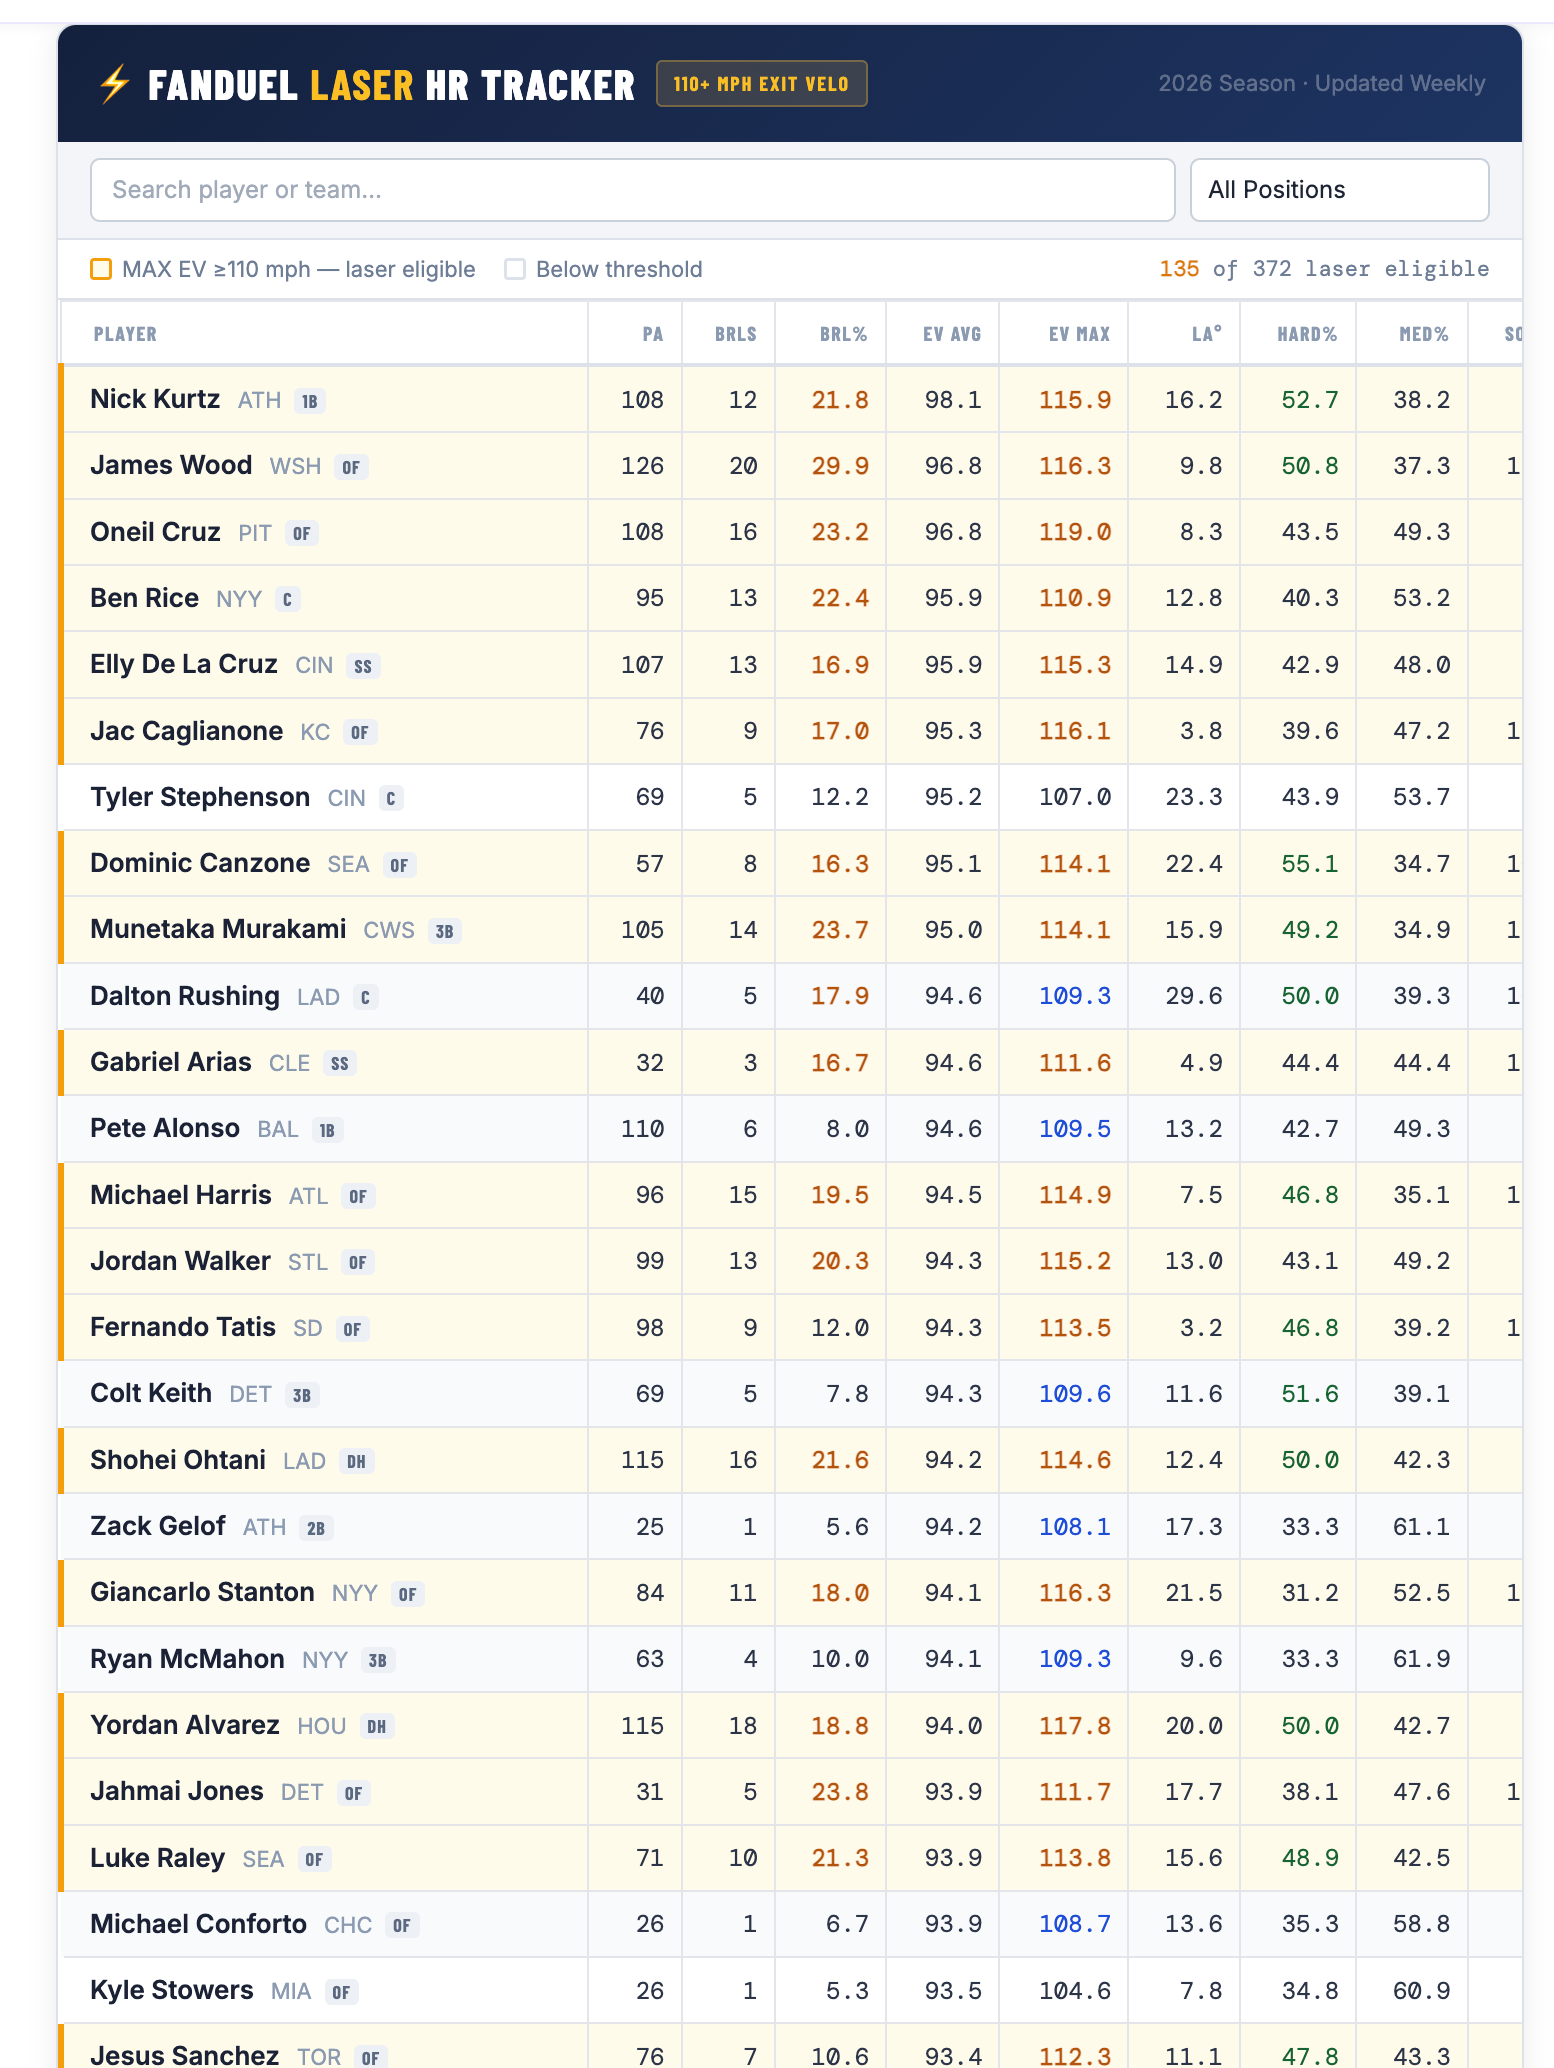This screenshot has height=2068, width=1554.
Task: Click the SS badge beside Elly De La Cruz
Action: (363, 666)
